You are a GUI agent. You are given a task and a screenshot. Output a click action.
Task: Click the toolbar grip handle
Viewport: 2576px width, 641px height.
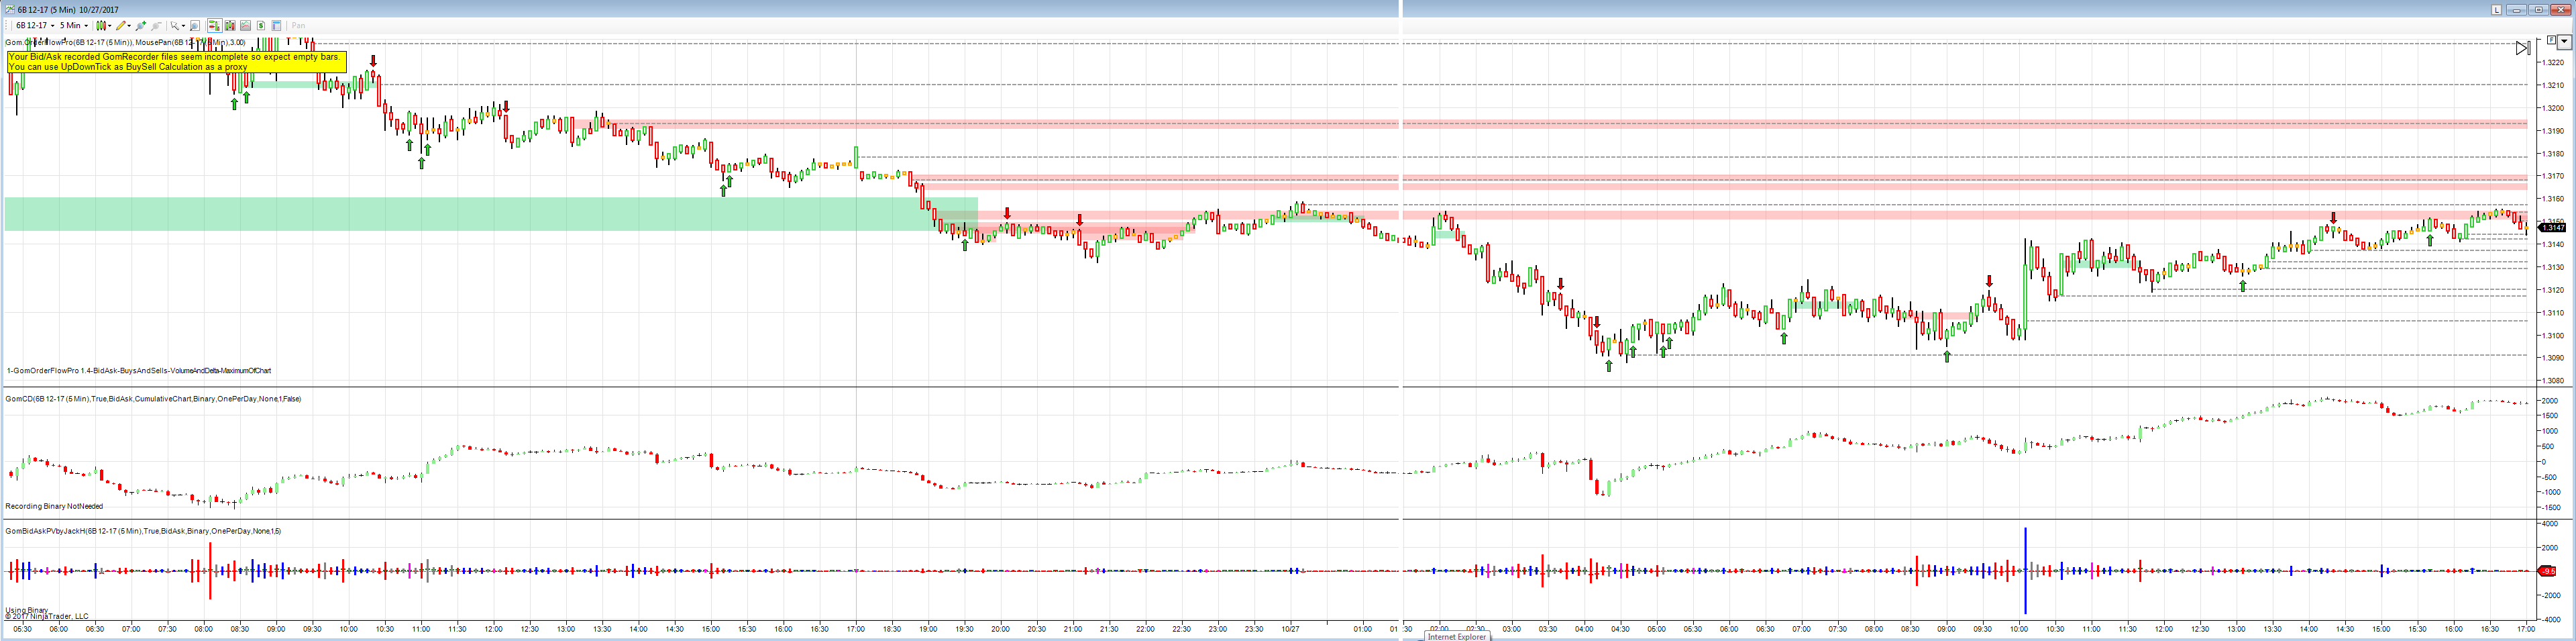click(6, 25)
